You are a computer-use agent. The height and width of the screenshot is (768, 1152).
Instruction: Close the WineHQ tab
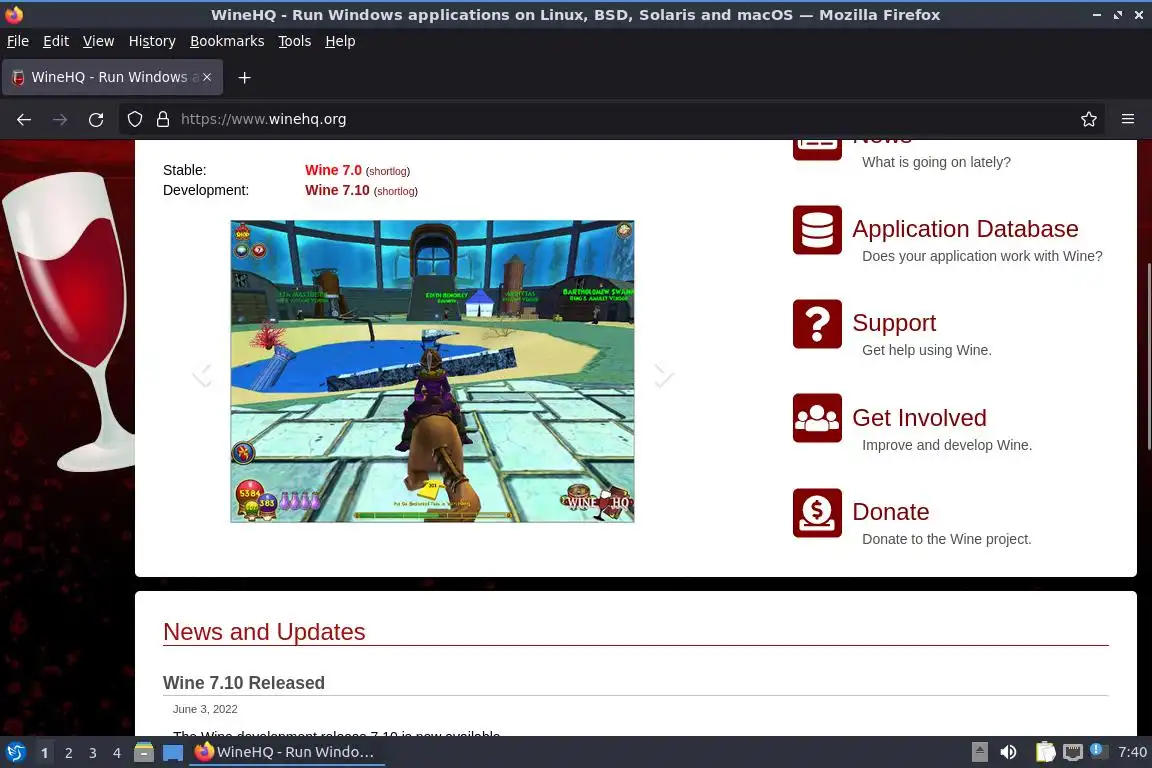(207, 77)
